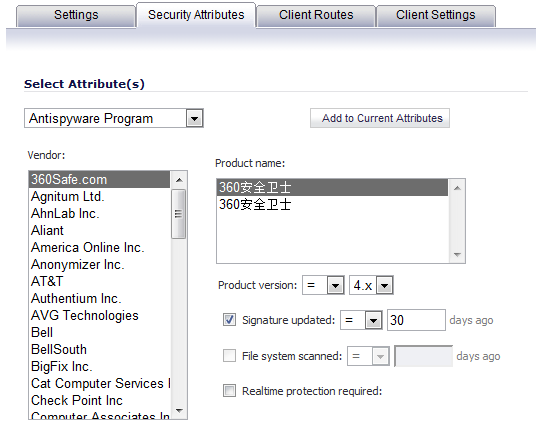The height and width of the screenshot is (430, 540).
Task: Select AT&T in the Vendor list
Action: [x=99, y=281]
